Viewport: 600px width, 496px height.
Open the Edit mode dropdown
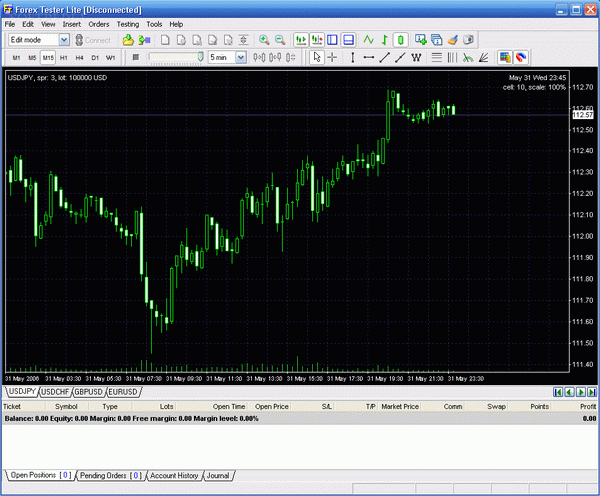(x=64, y=40)
